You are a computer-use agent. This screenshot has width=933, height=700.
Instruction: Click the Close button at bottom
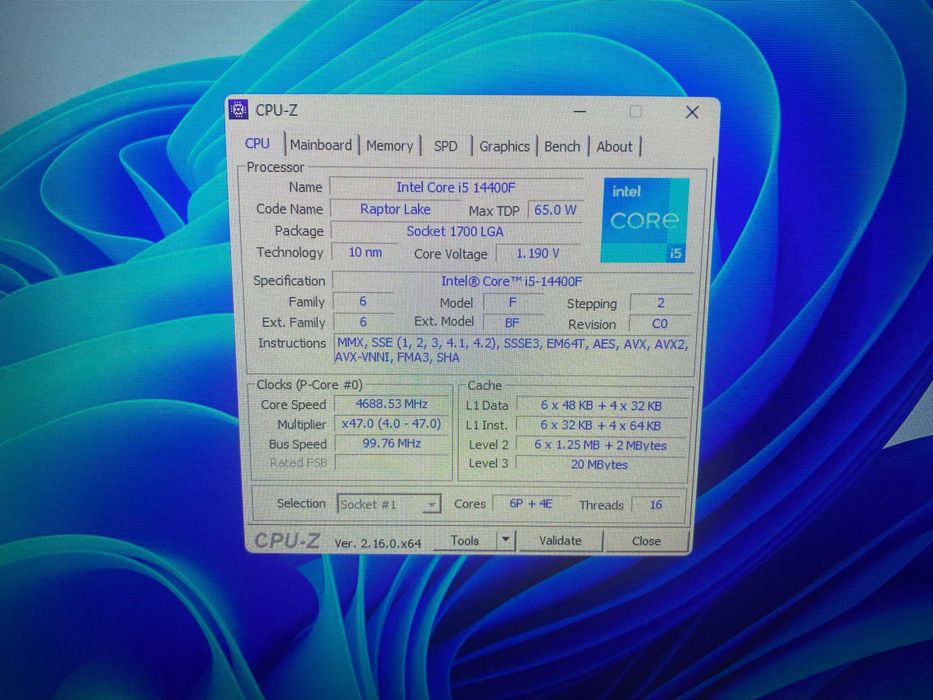[x=646, y=541]
